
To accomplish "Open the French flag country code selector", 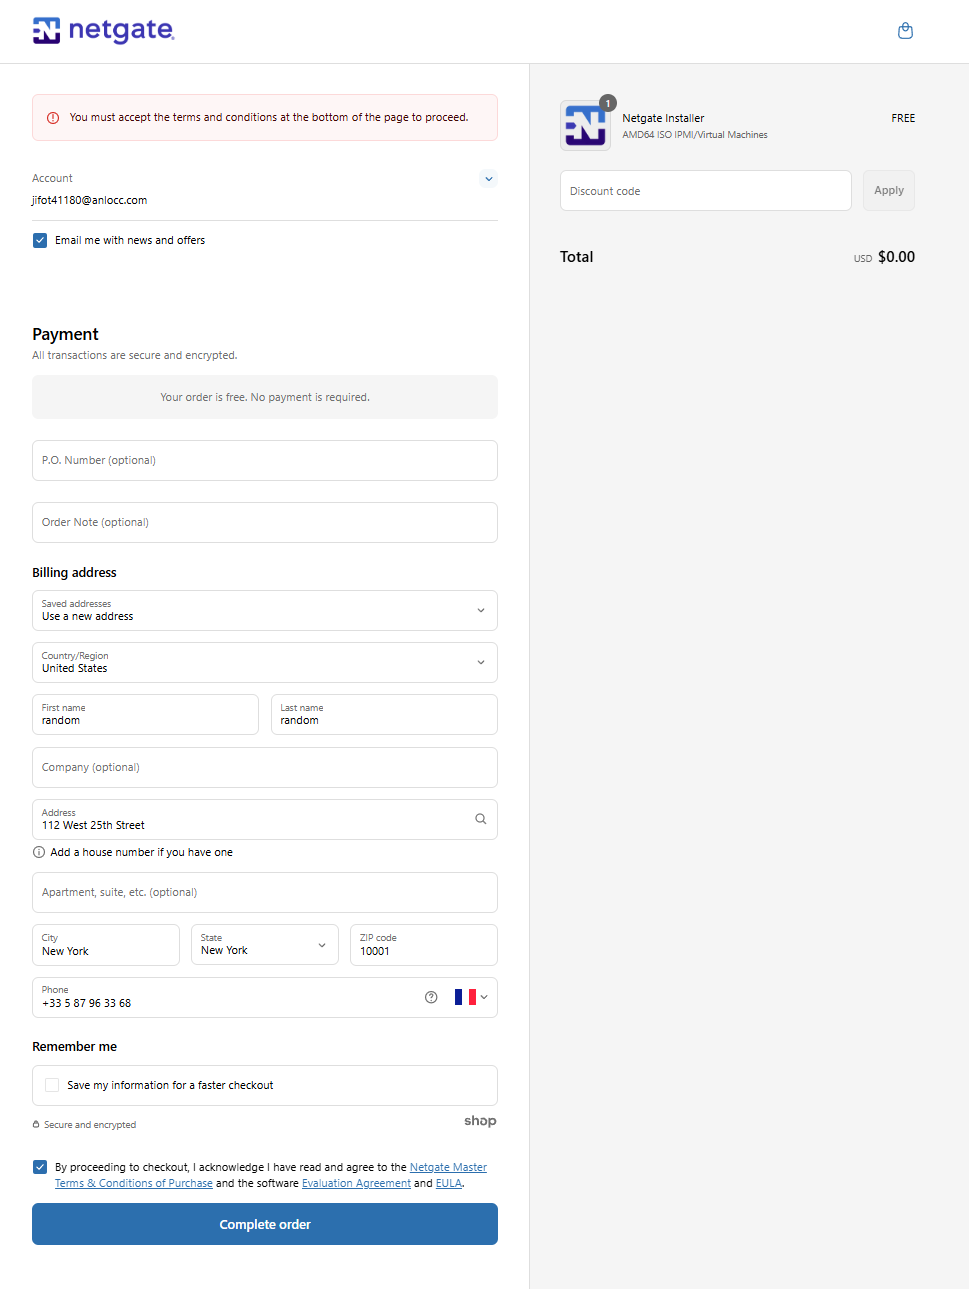I will (471, 997).
